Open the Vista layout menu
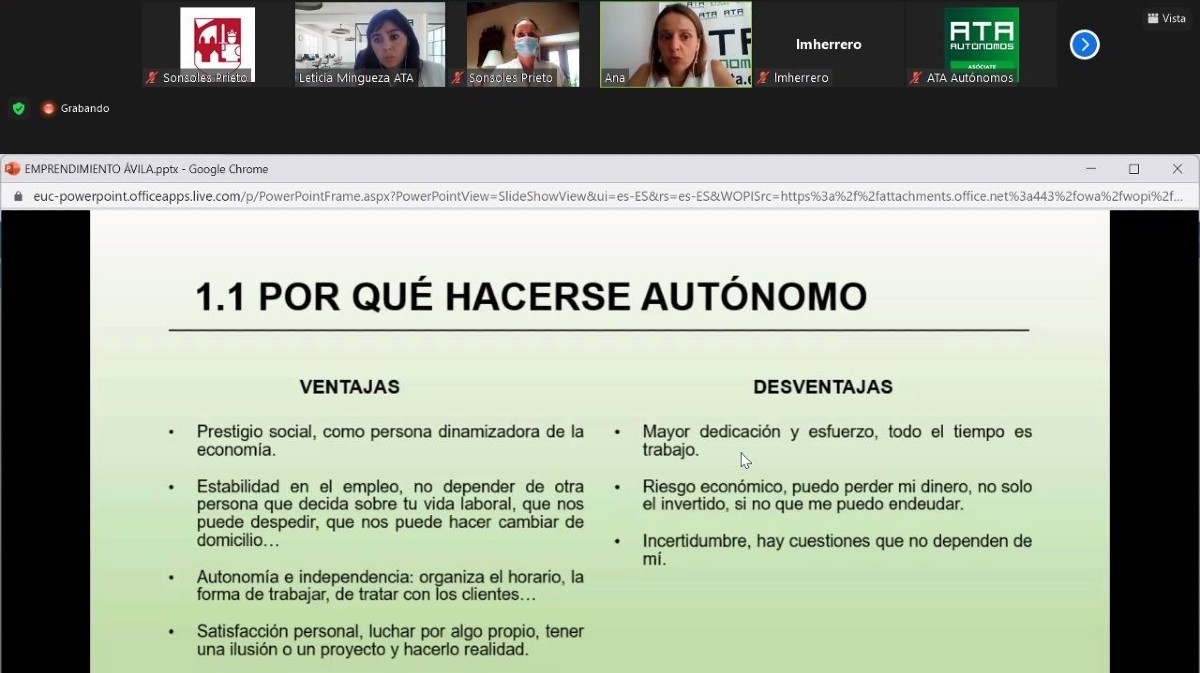Image resolution: width=1200 pixels, height=673 pixels. point(1166,18)
